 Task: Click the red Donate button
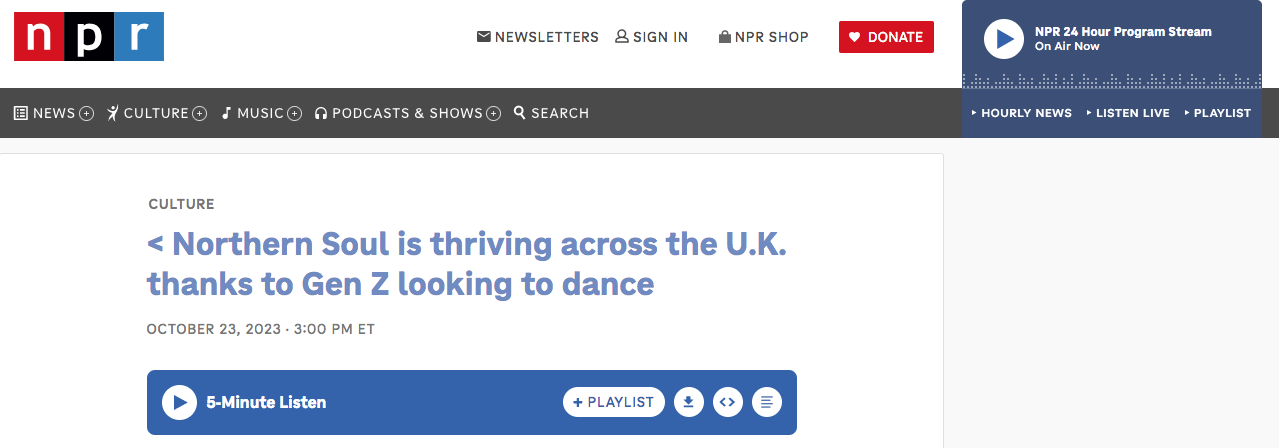pyautogui.click(x=886, y=37)
